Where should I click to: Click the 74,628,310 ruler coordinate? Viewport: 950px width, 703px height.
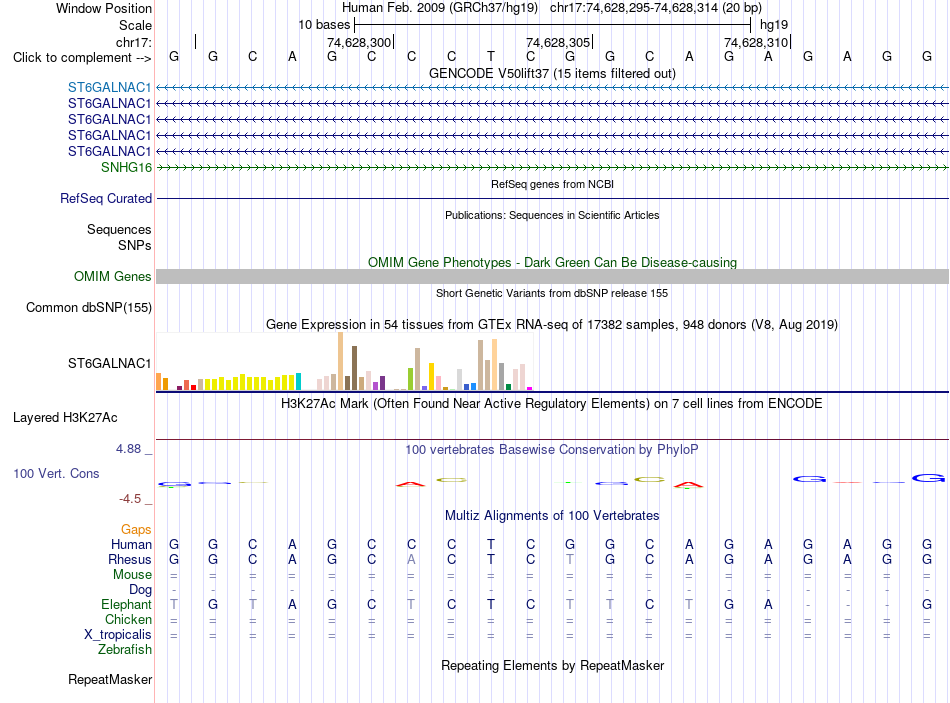(756, 42)
